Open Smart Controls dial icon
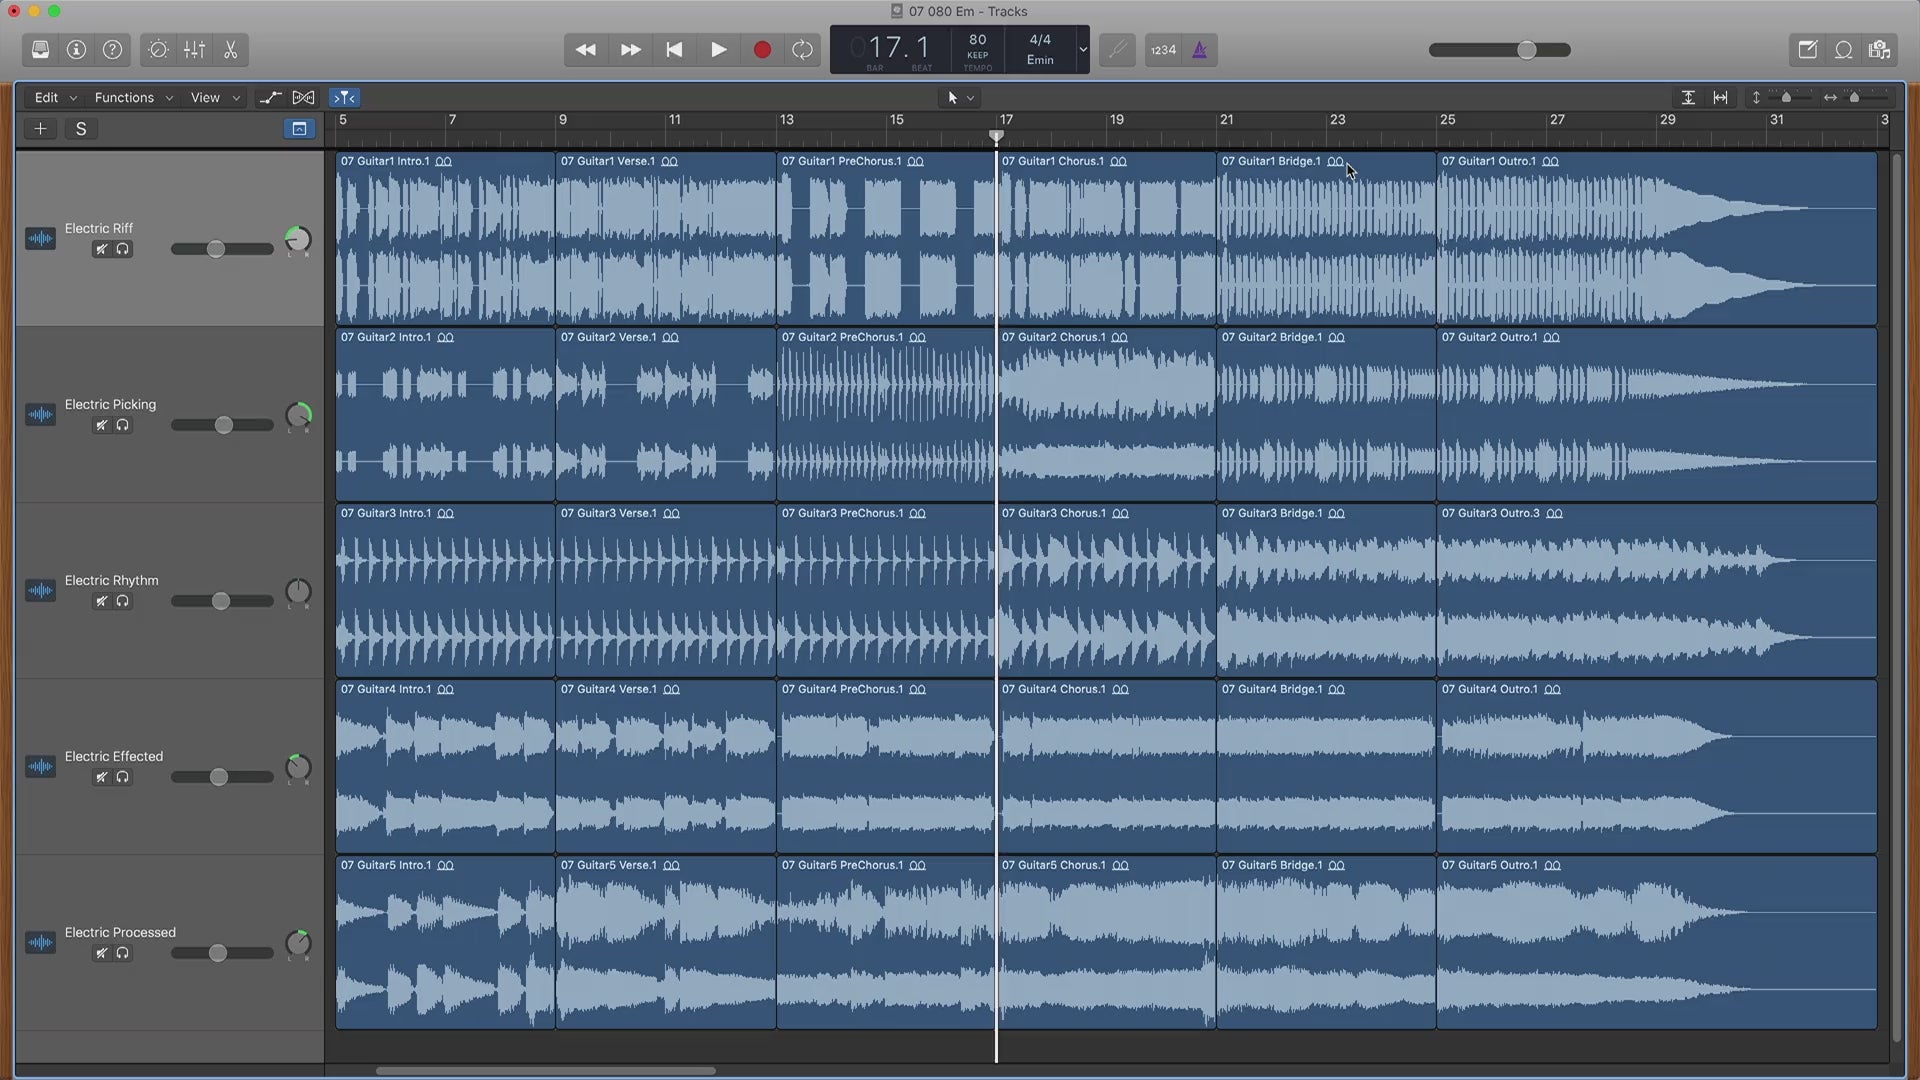 coord(158,50)
